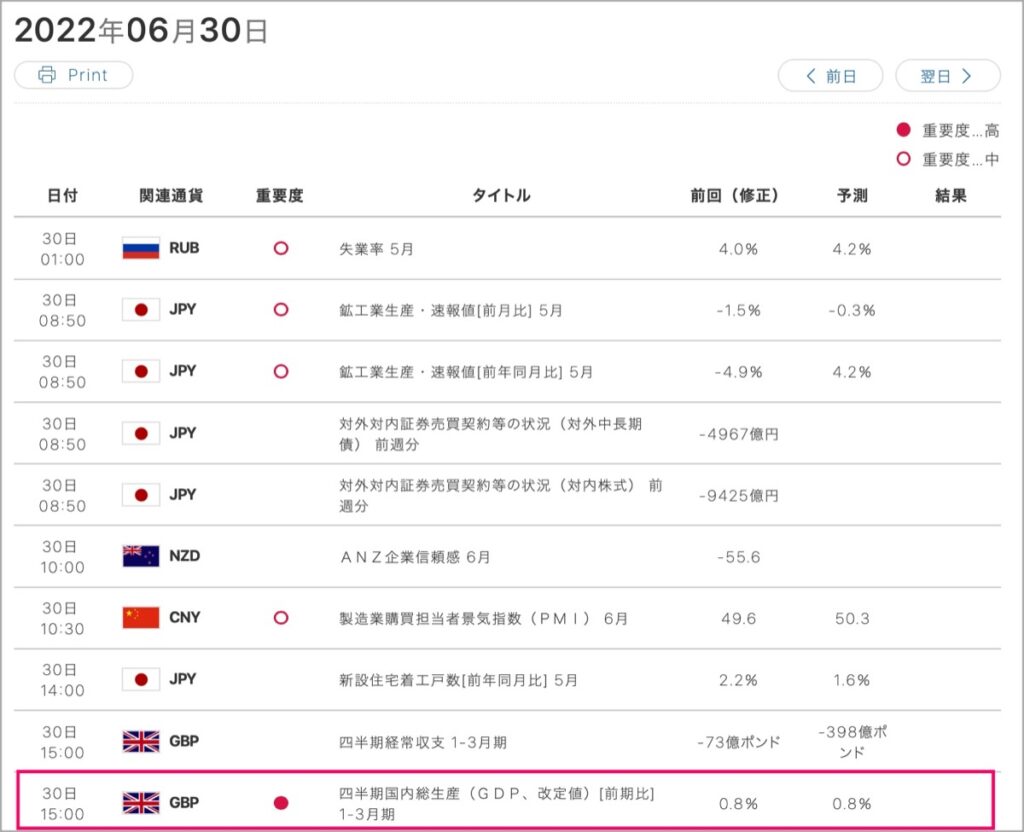Click the 30日 10:30 date cell
Viewport: 1024px width, 832px height.
(x=62, y=618)
